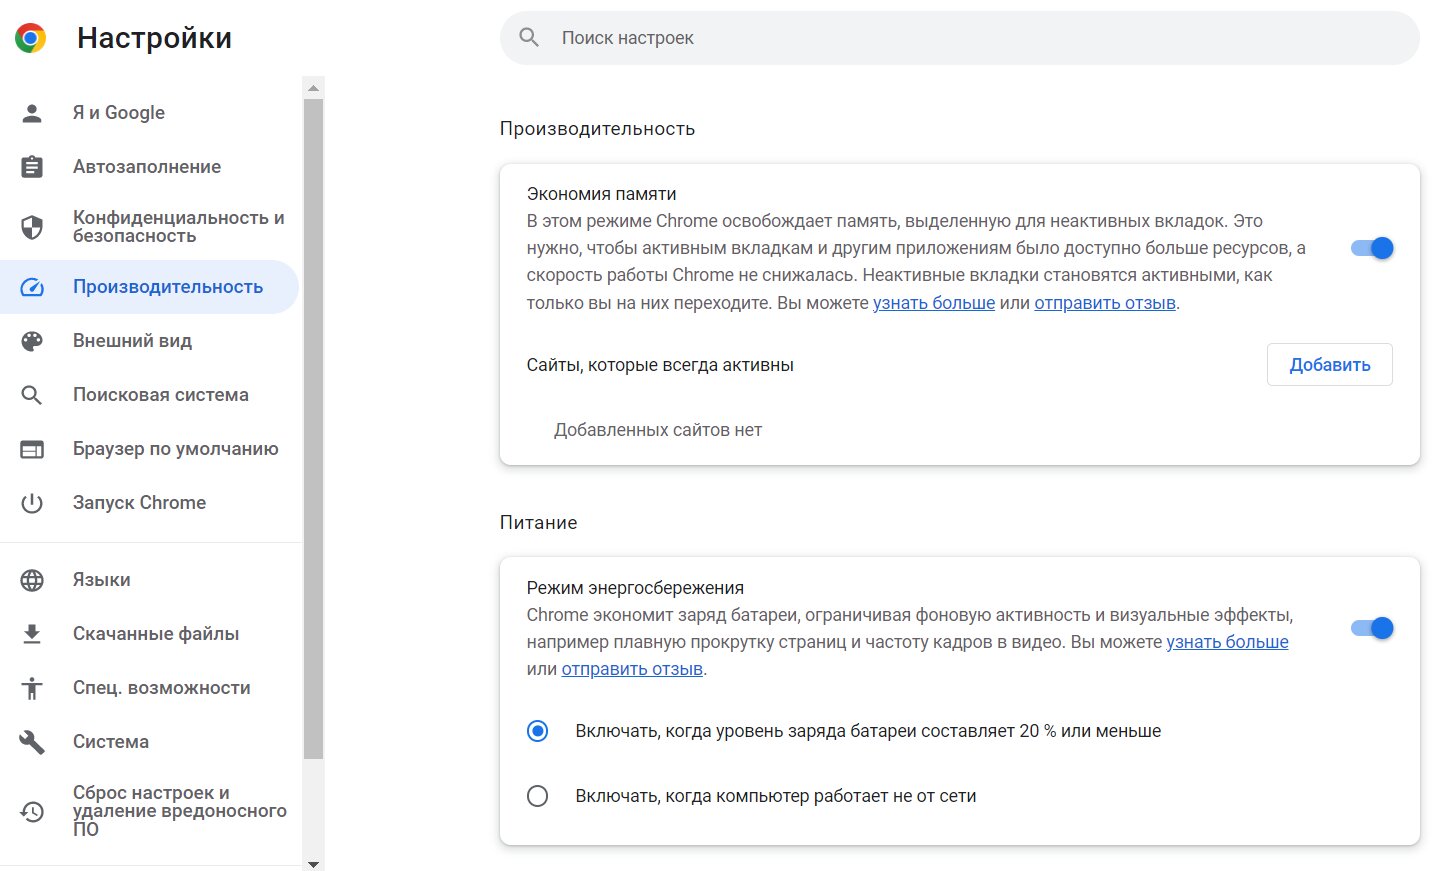Screen dimensions: 1456x871
Task: Click the clipboard icon for Автозаполнение
Action: click(32, 167)
